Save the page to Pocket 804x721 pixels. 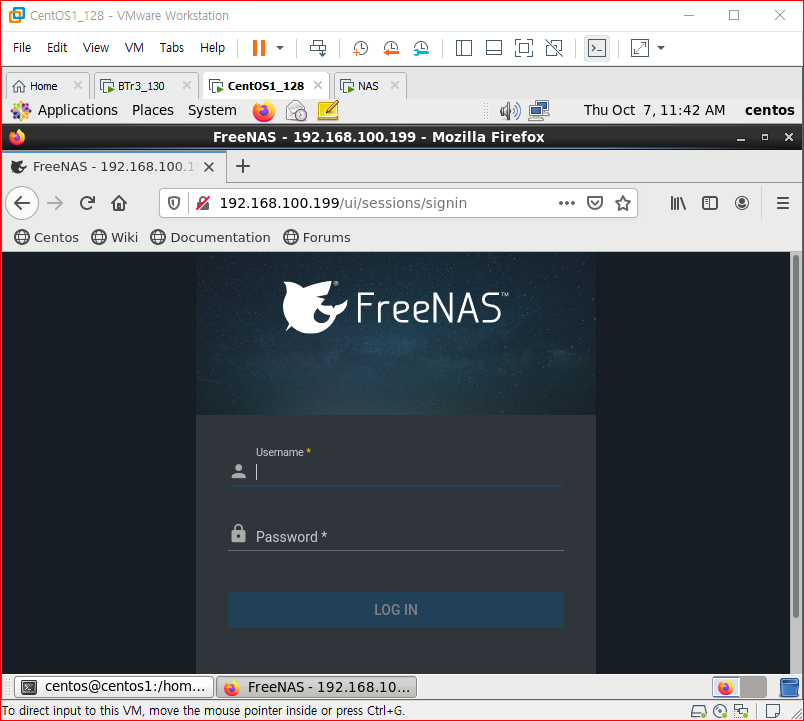click(x=595, y=203)
